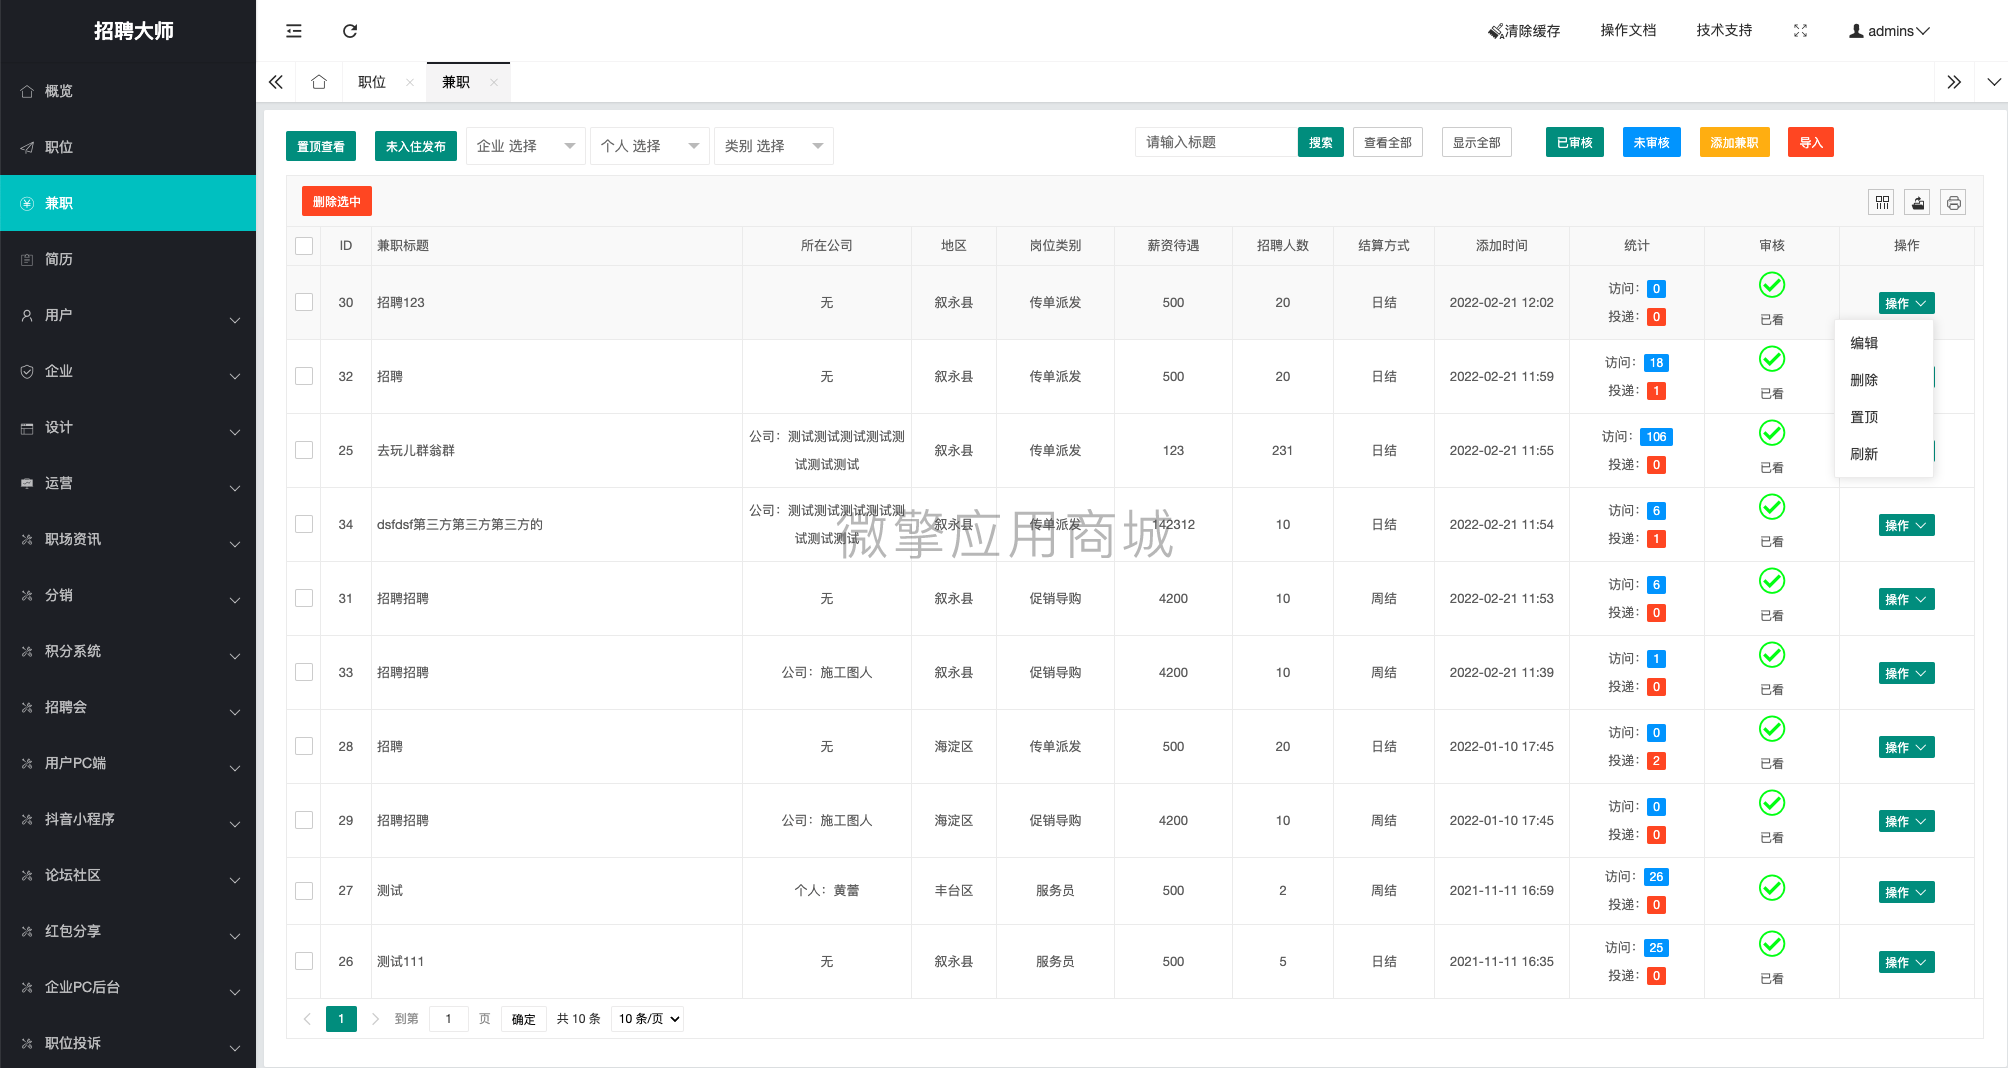Image resolution: width=2008 pixels, height=1068 pixels.
Task: Collapse the sidebar with the menu icon
Action: click(294, 31)
